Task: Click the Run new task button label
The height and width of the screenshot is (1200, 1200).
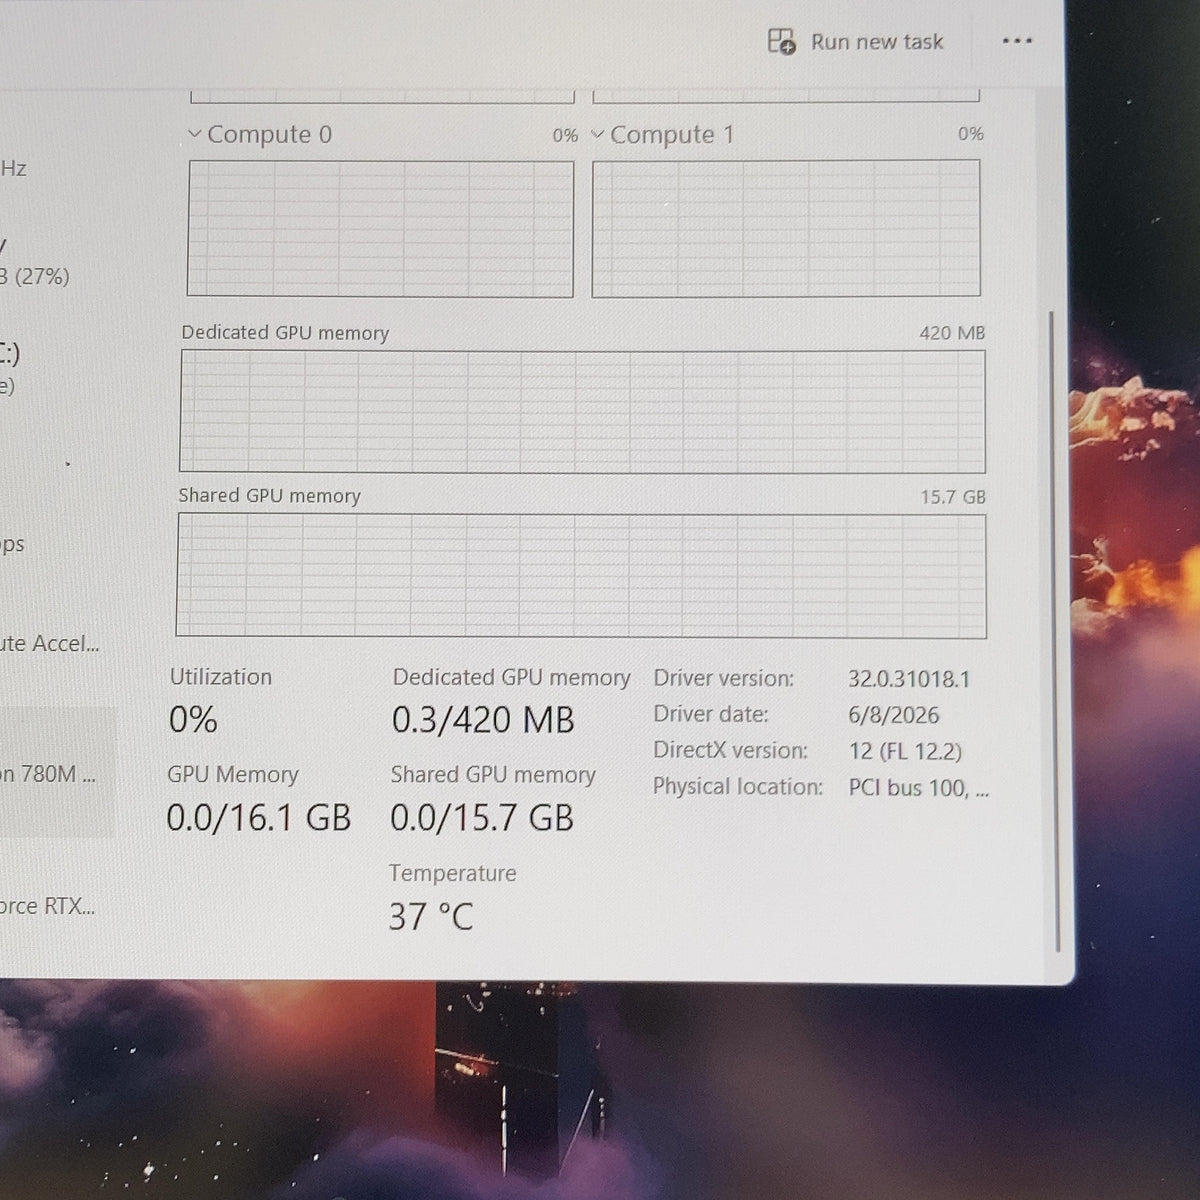Action: 877,42
